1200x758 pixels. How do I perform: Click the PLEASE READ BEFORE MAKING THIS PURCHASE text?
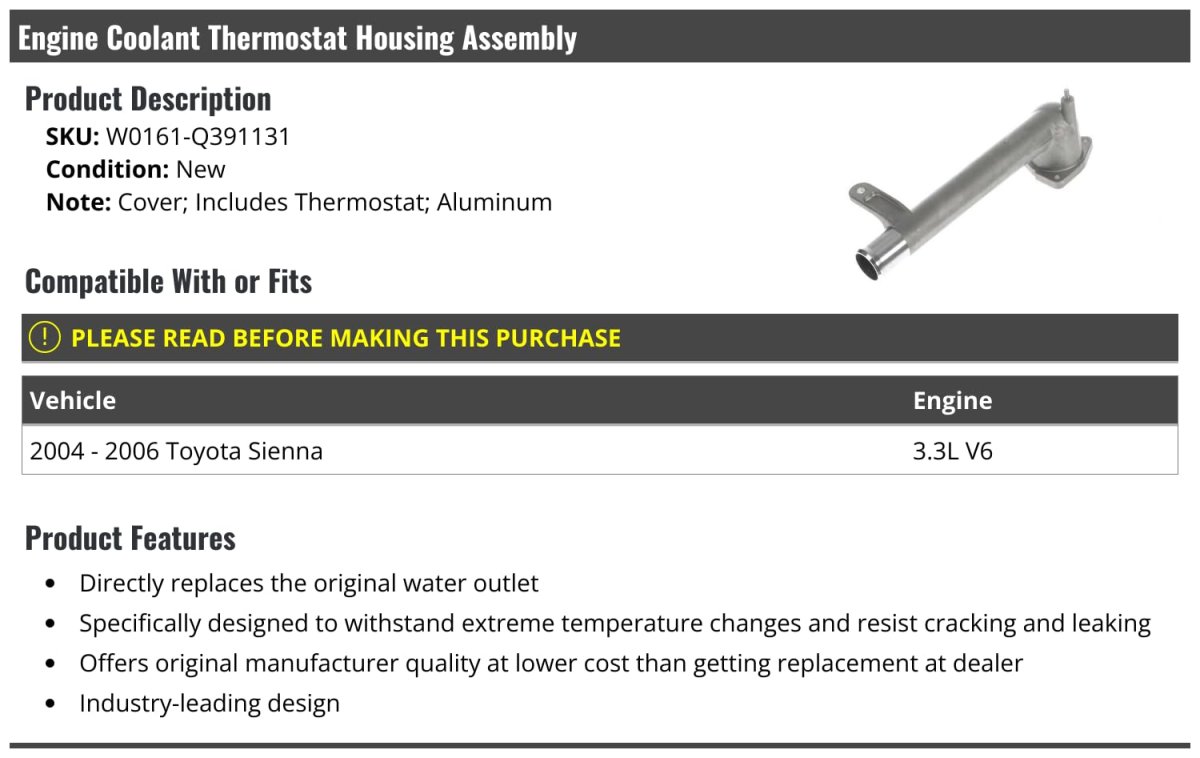click(x=346, y=338)
